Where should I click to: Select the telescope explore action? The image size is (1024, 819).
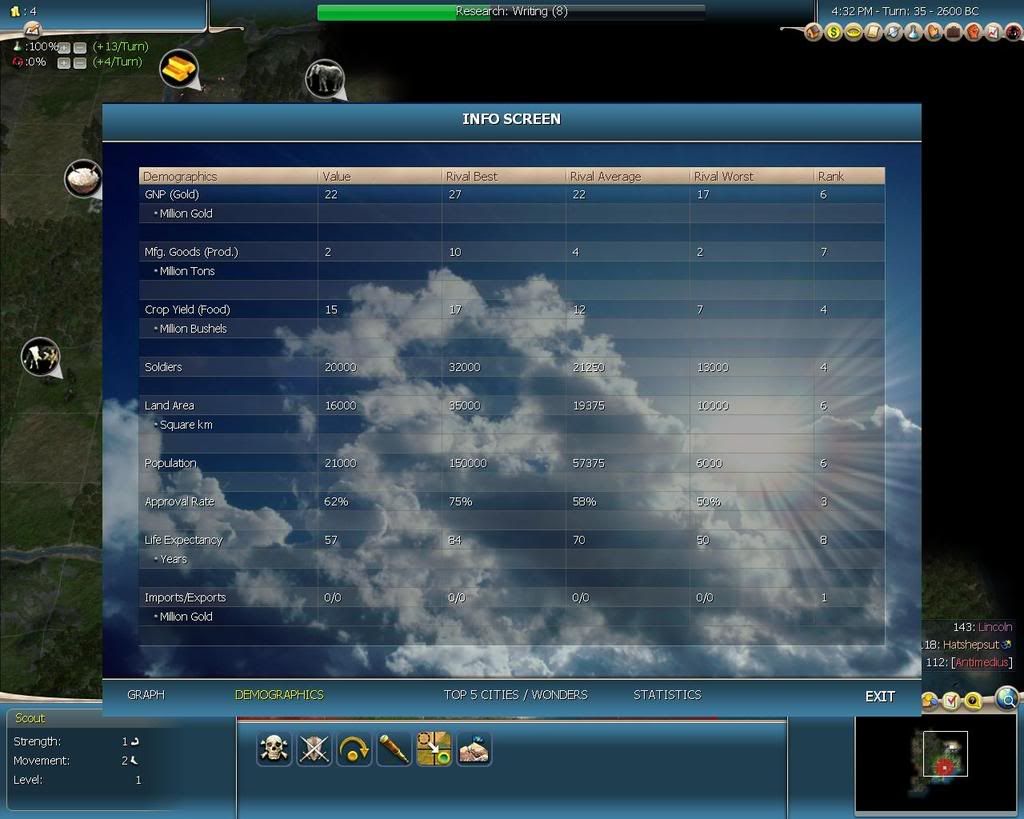tap(394, 748)
